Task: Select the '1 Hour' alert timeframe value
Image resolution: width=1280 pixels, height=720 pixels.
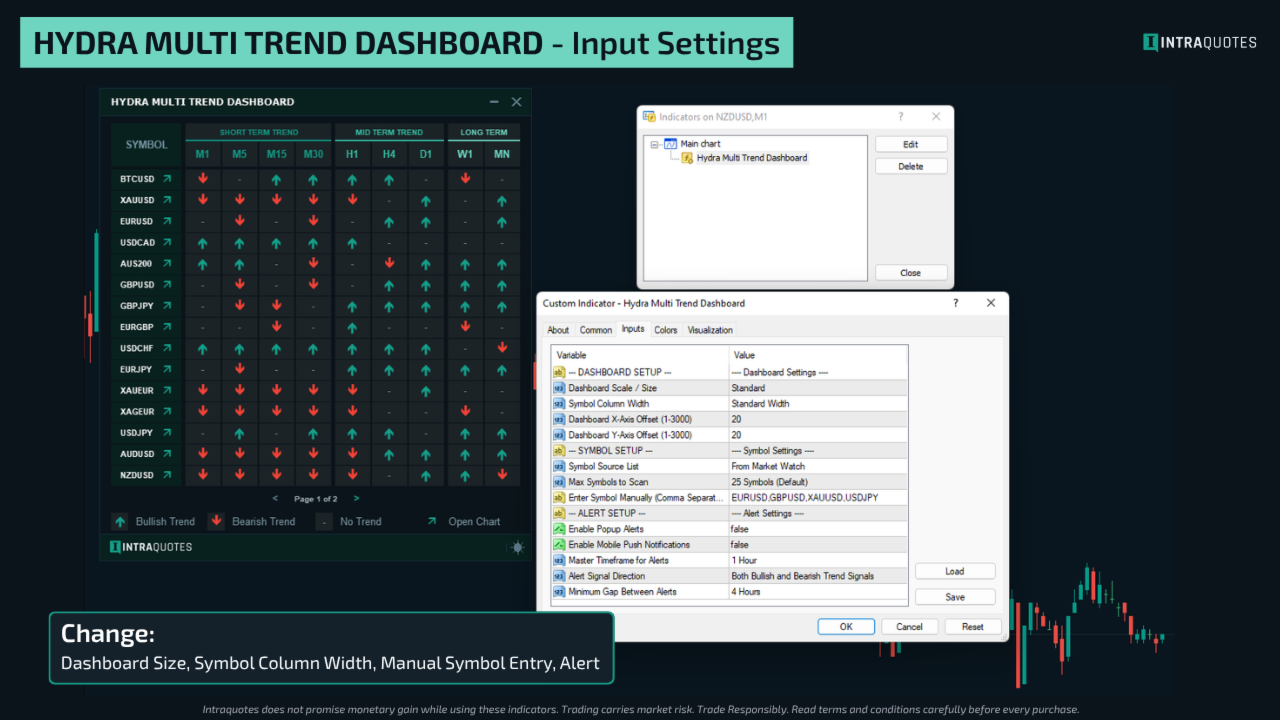Action: (818, 560)
